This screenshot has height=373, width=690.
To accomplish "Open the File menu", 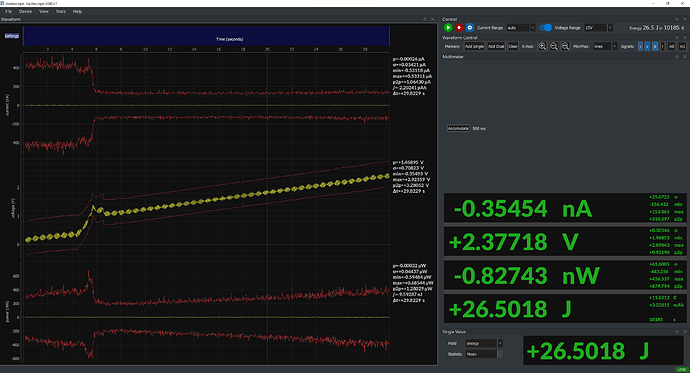I will tap(8, 11).
